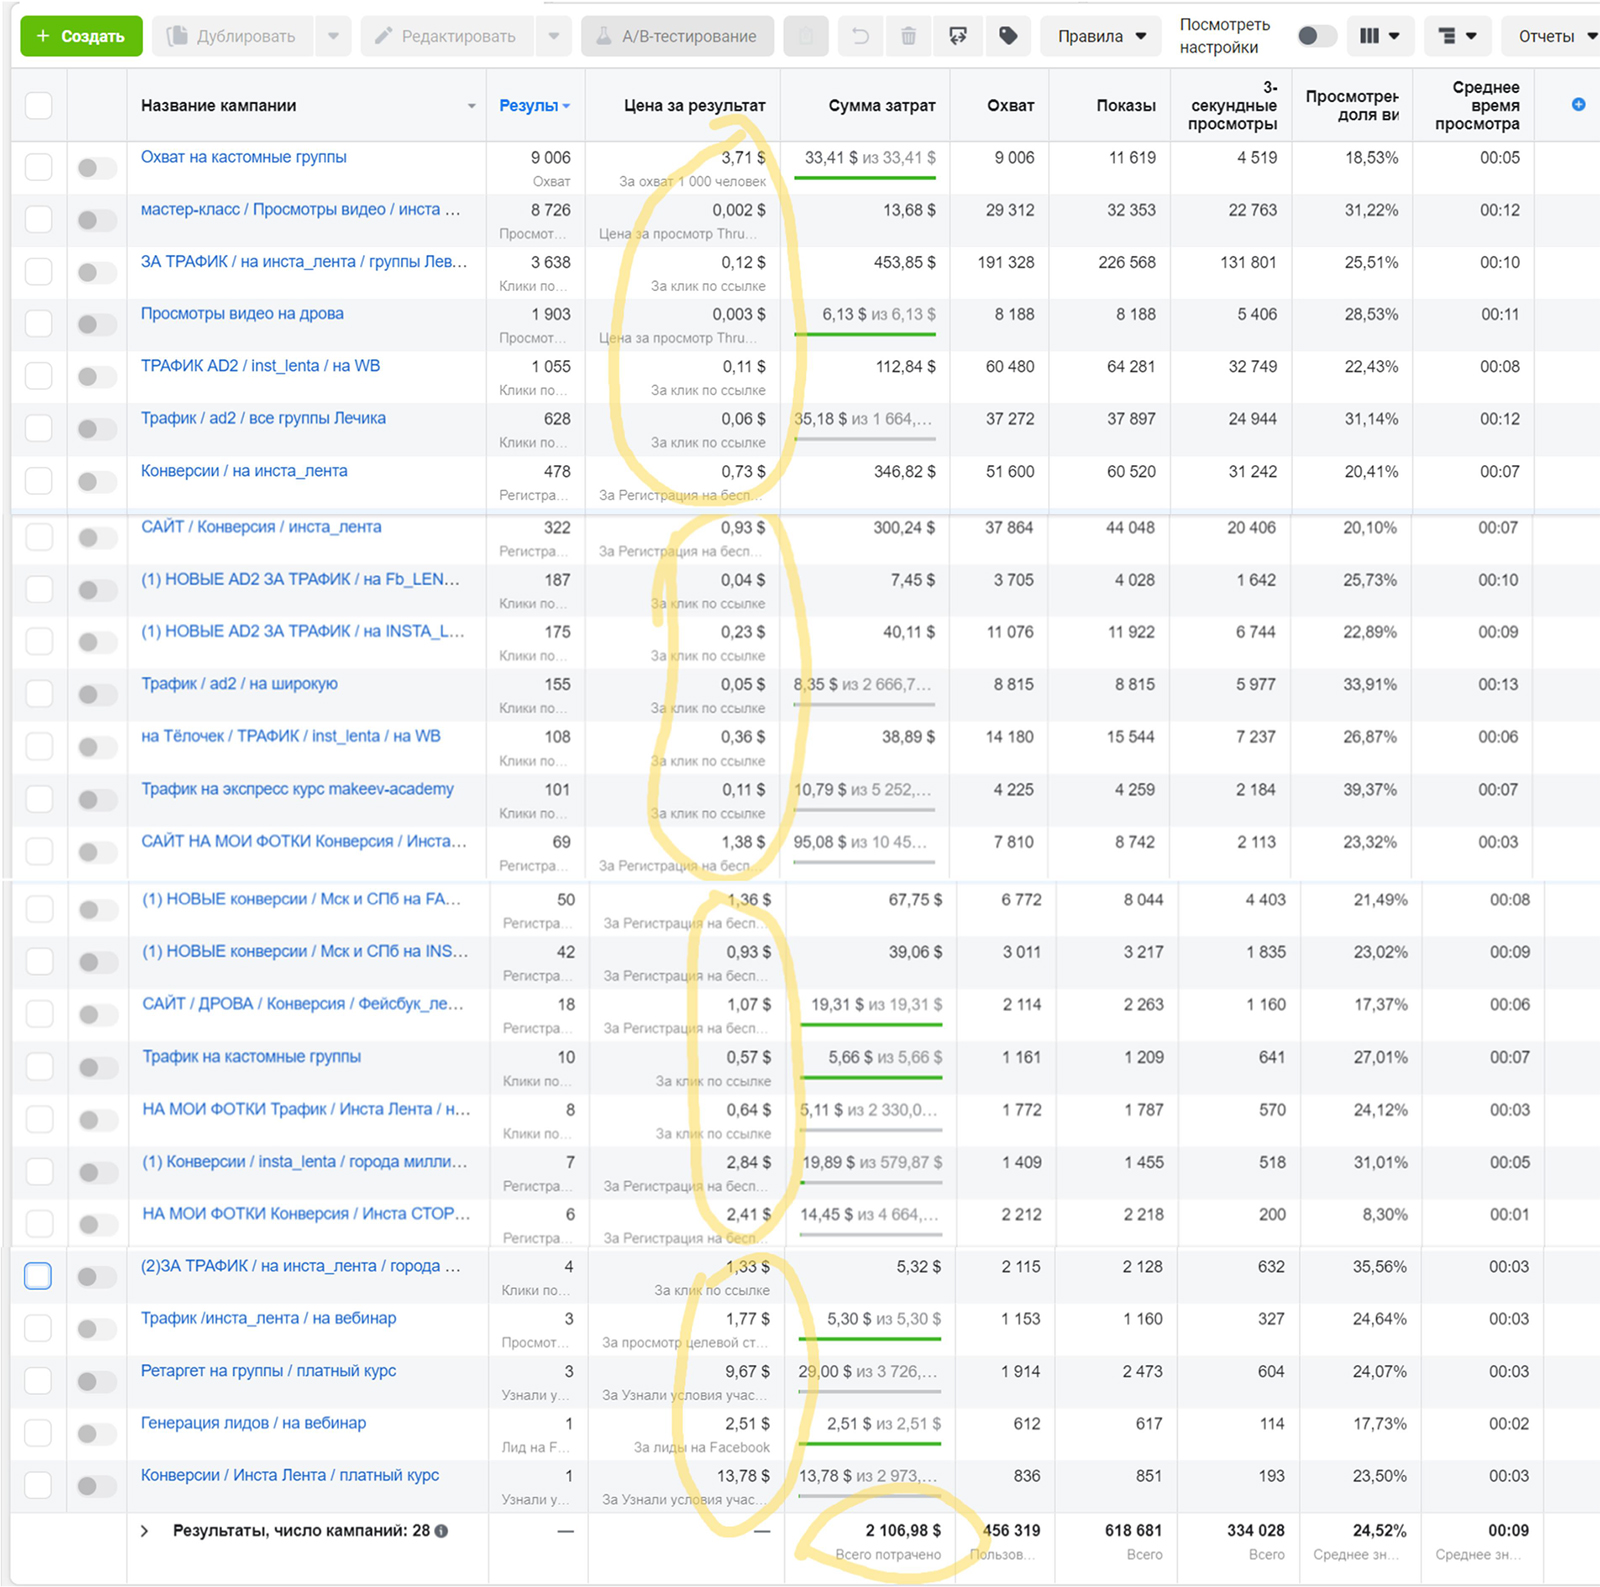Image resolution: width=1600 pixels, height=1587 pixels.
Task: Click budget progress bar 6,13 $ из 6,13 $
Action: point(865,334)
